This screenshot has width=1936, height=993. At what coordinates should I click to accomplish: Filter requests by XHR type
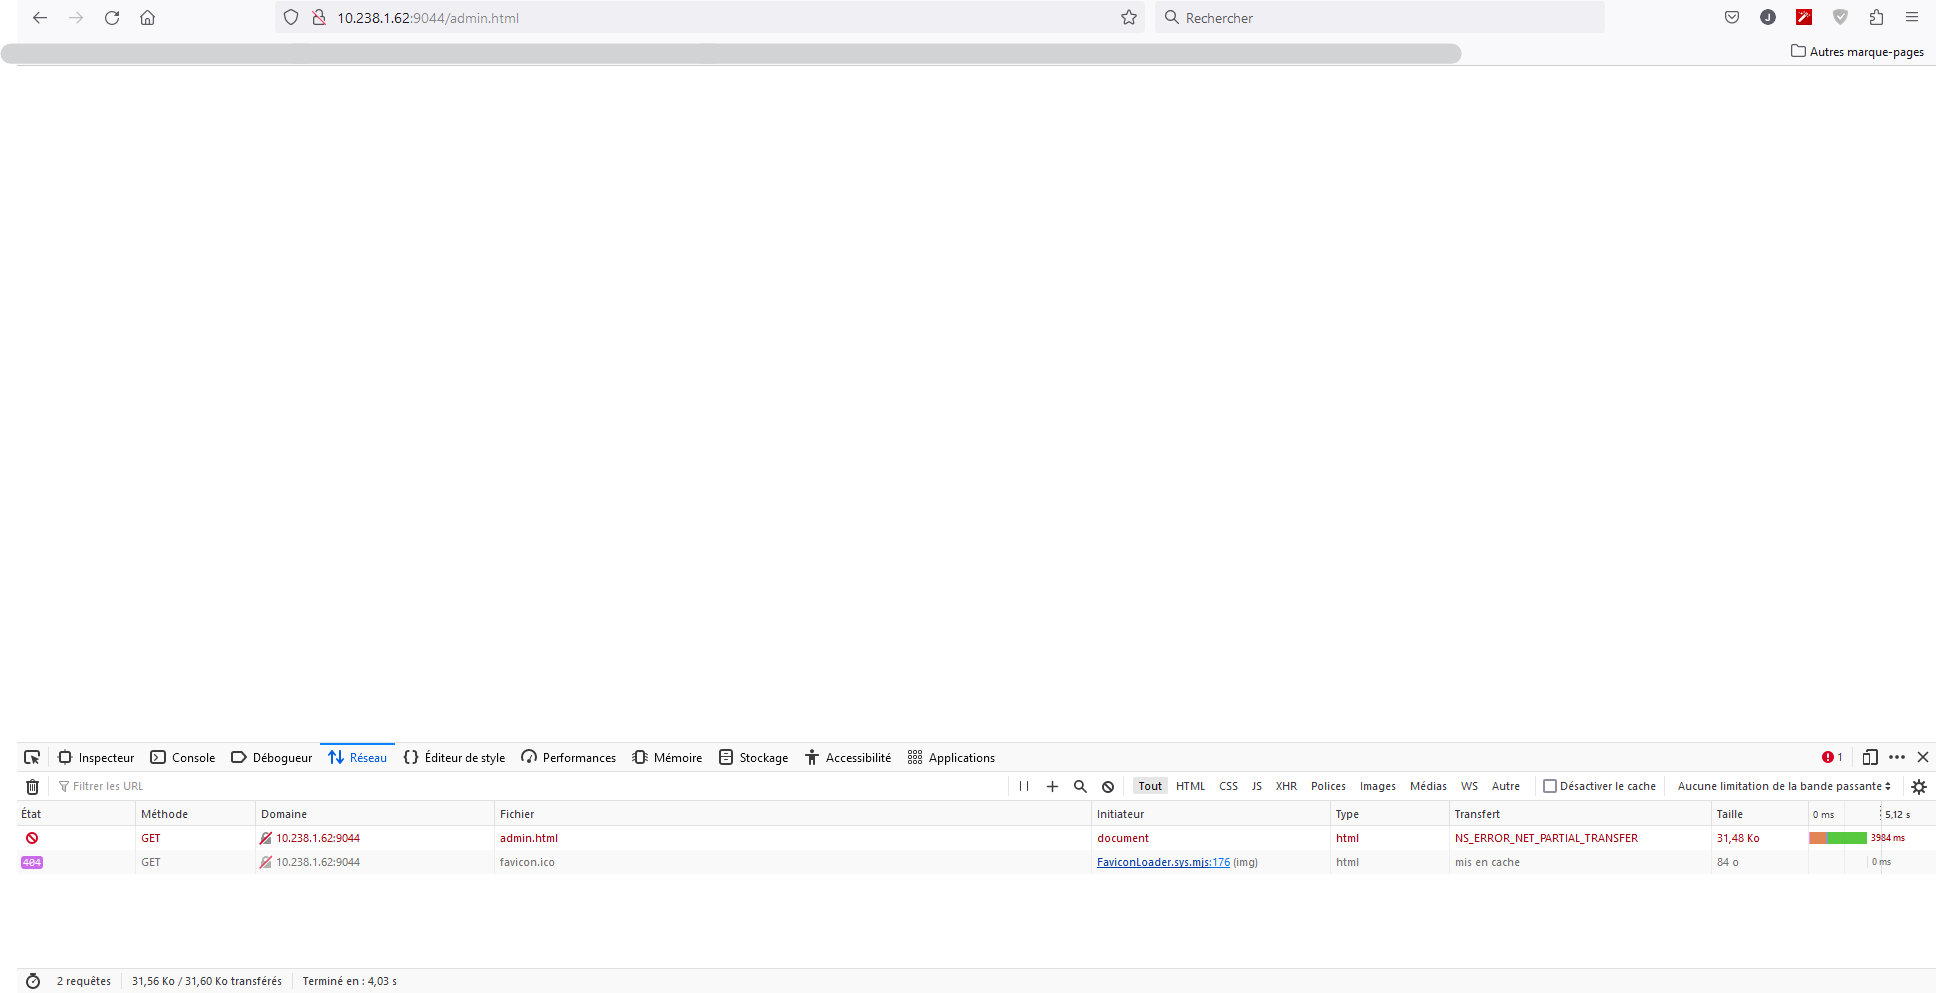(1286, 786)
